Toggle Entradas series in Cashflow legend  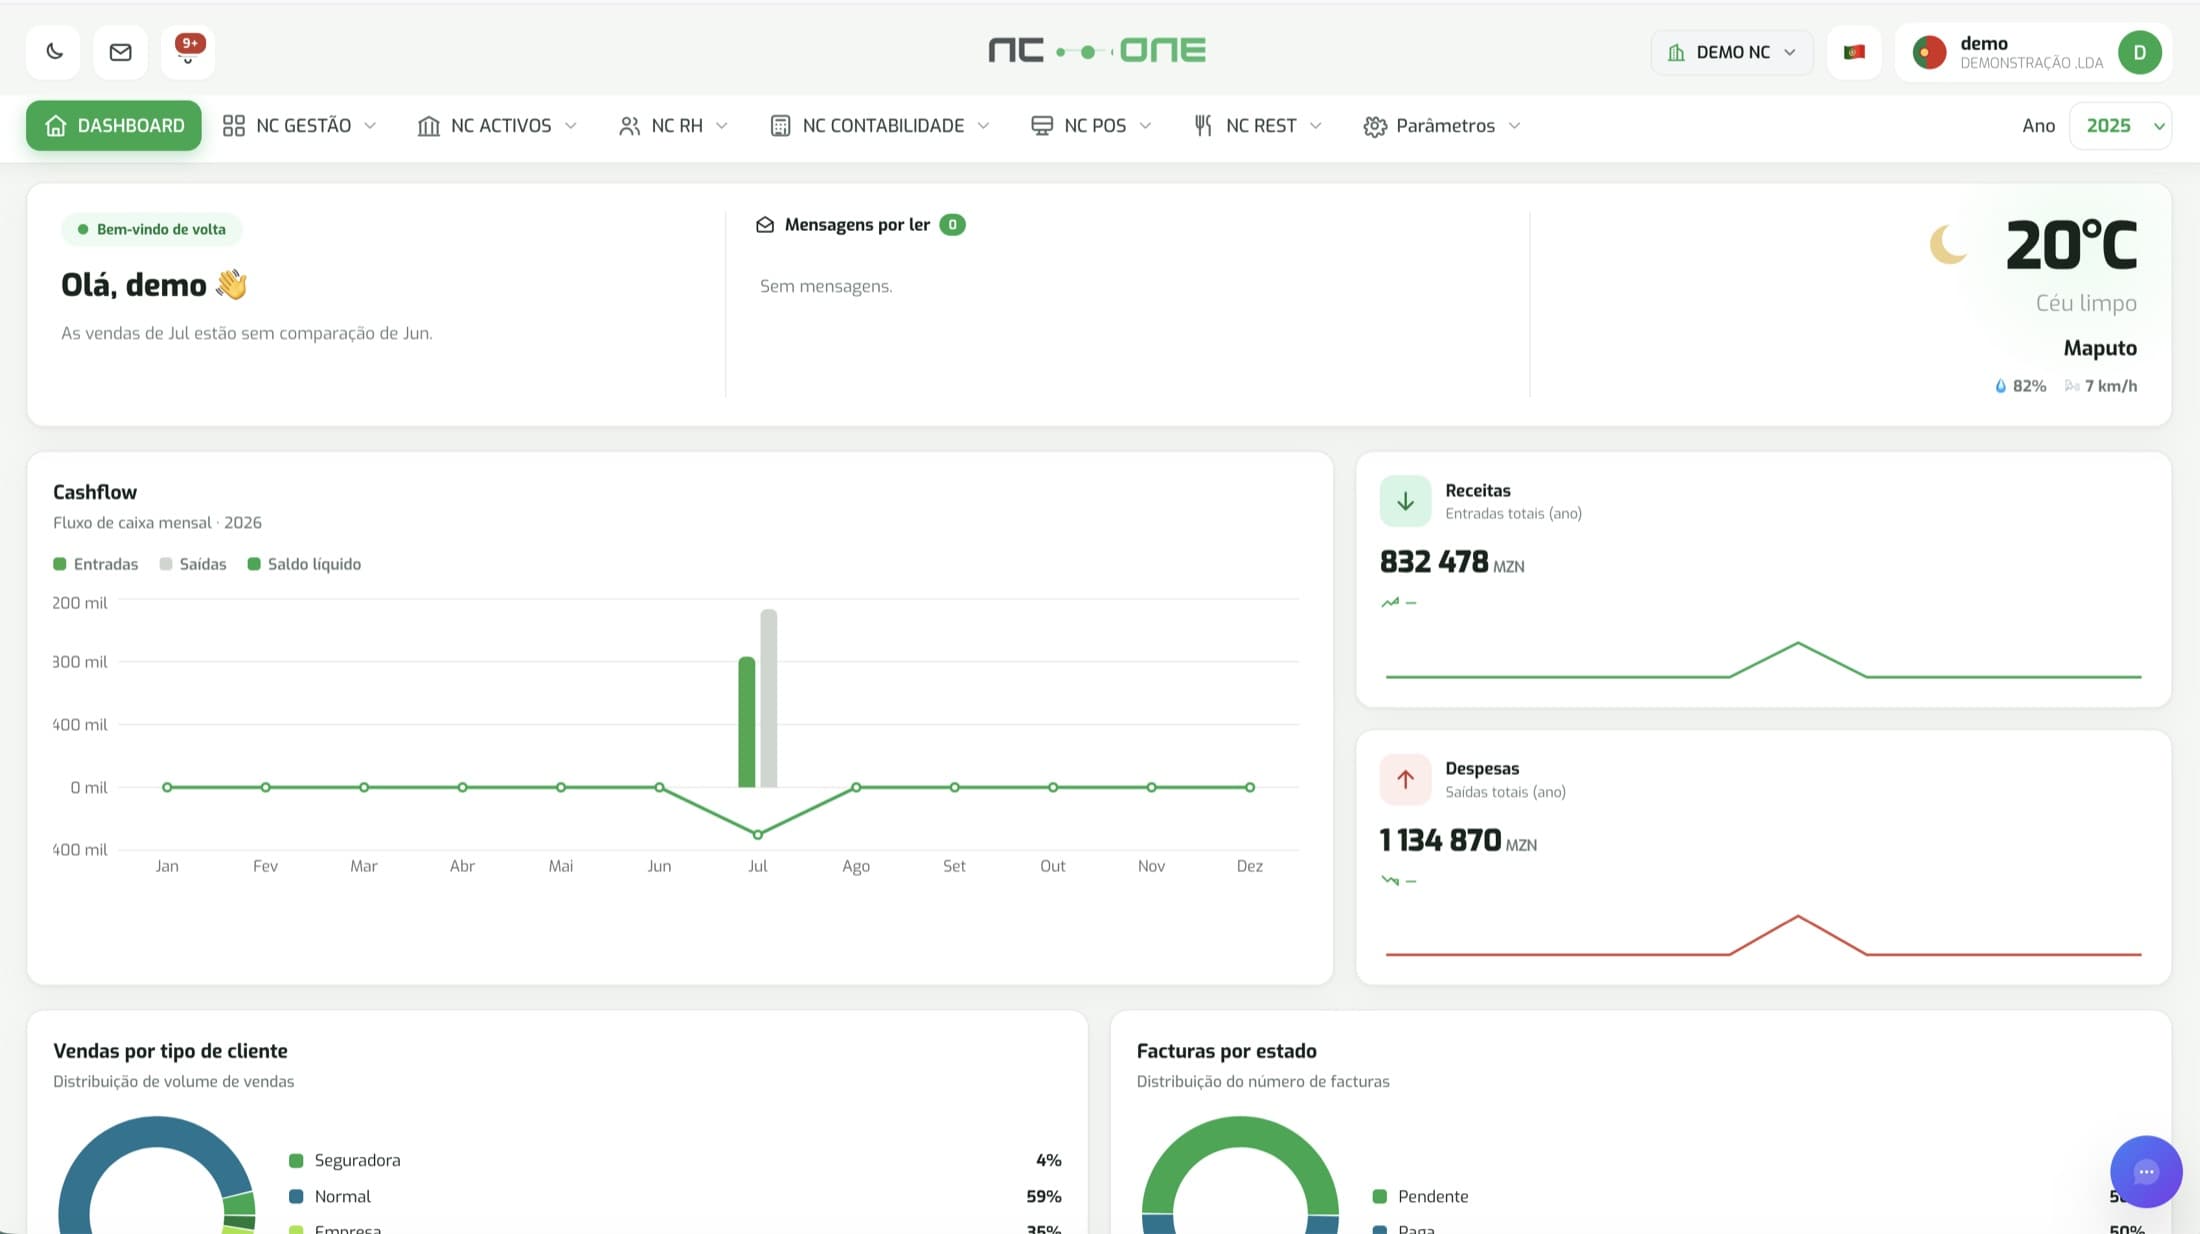[96, 564]
